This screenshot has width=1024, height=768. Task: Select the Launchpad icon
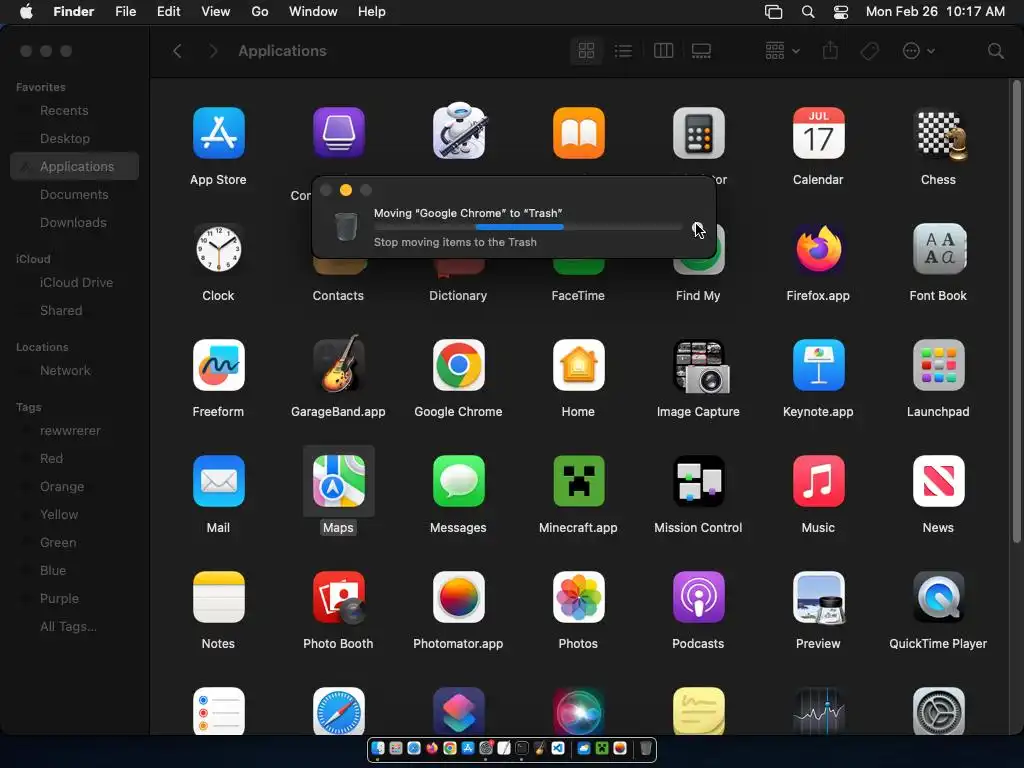click(x=938, y=365)
